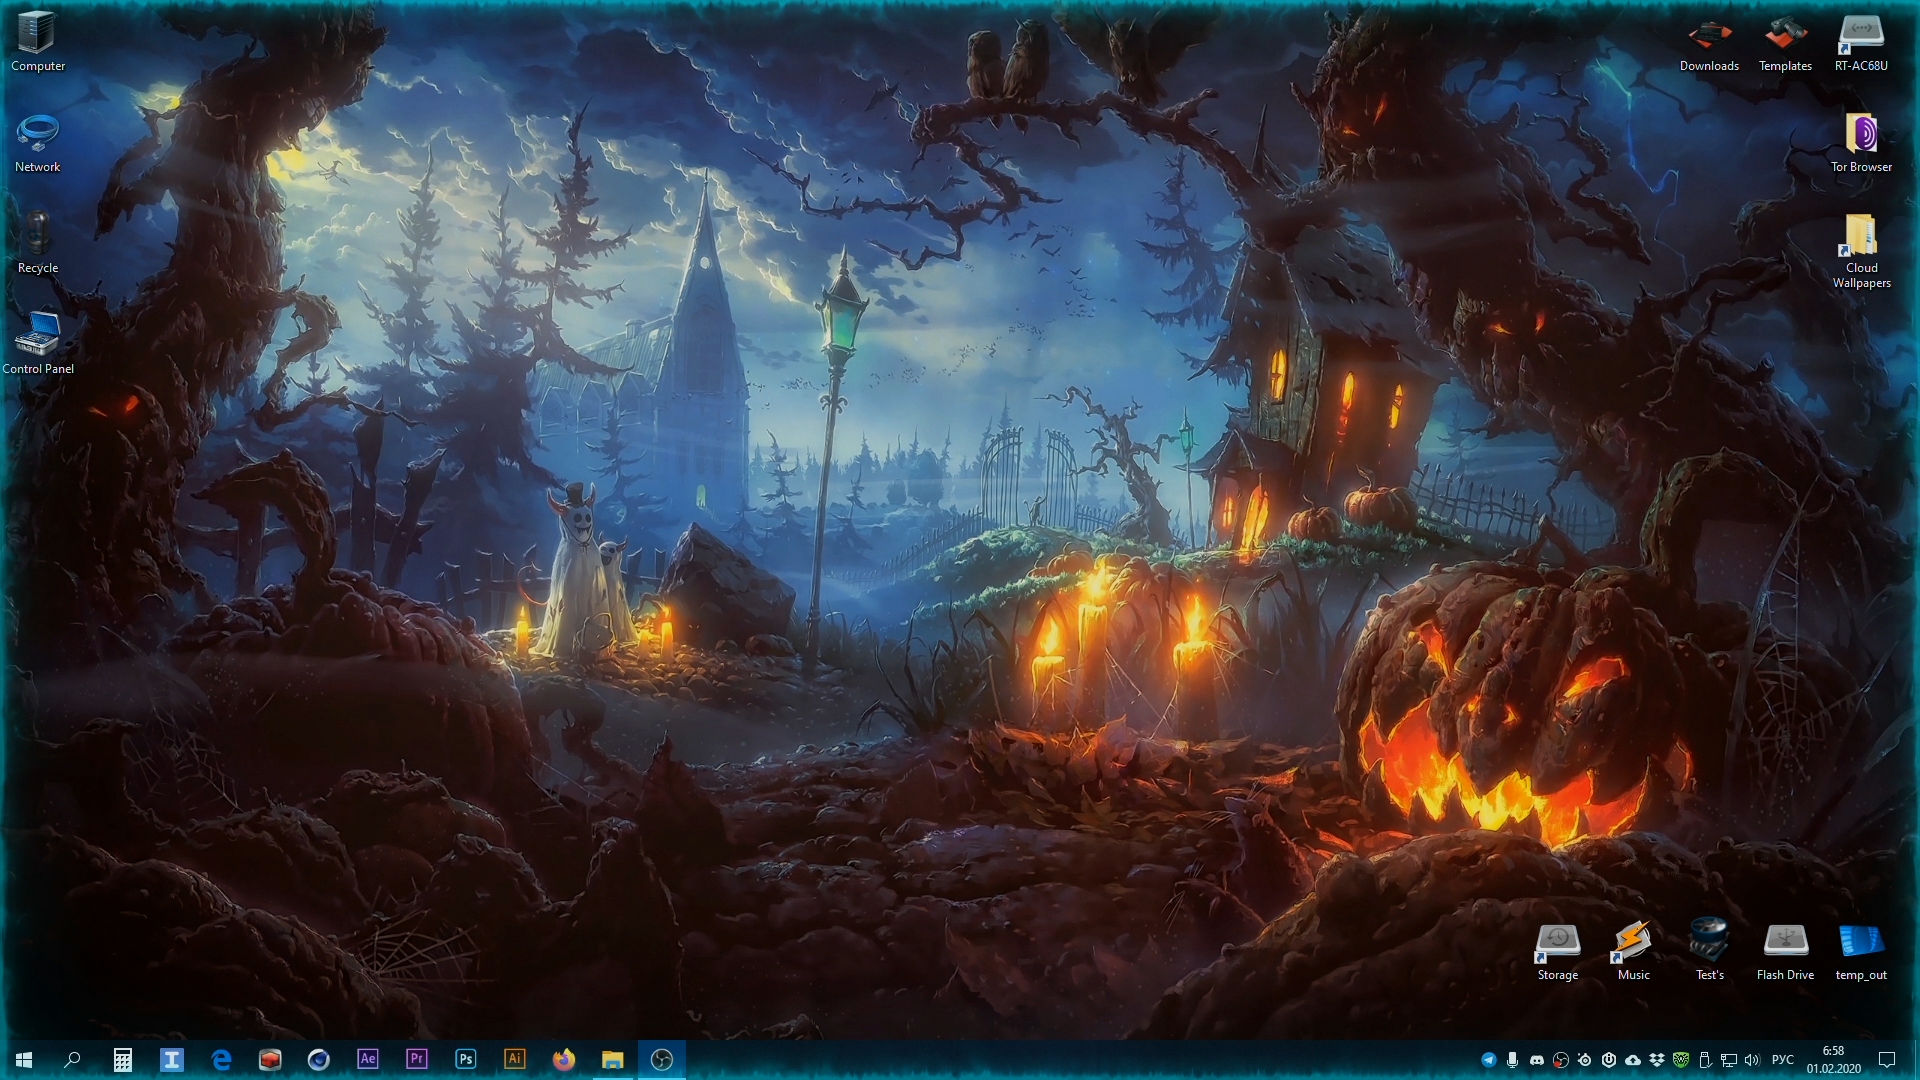Click the taskbar Search magnifier
The width and height of the screenshot is (1920, 1080).
point(72,1059)
